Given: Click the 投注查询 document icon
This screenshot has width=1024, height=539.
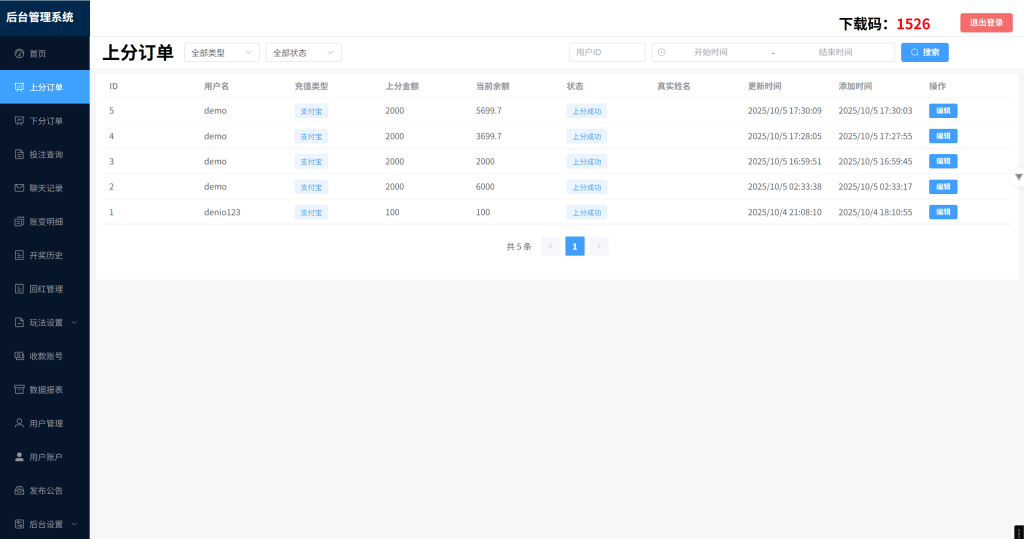Looking at the screenshot, I should (19, 154).
